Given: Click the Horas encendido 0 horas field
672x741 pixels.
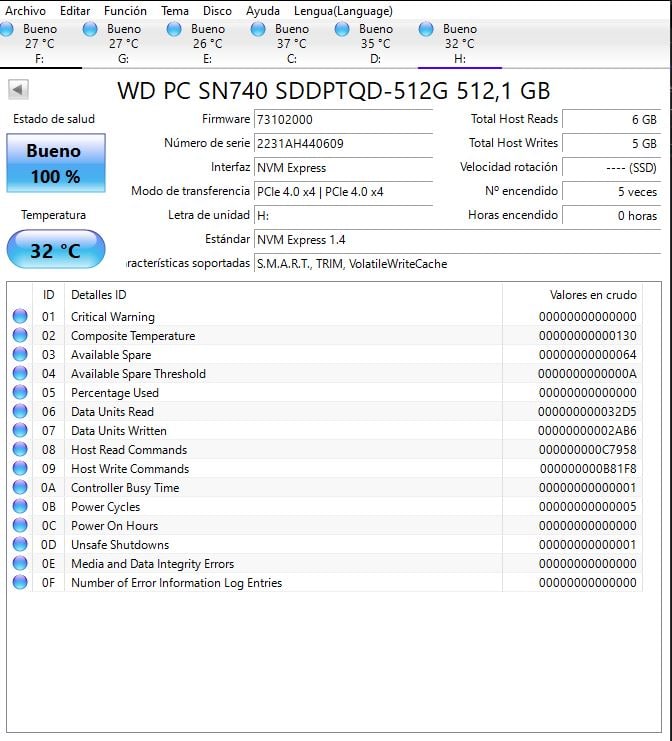Looking at the screenshot, I should 612,216.
